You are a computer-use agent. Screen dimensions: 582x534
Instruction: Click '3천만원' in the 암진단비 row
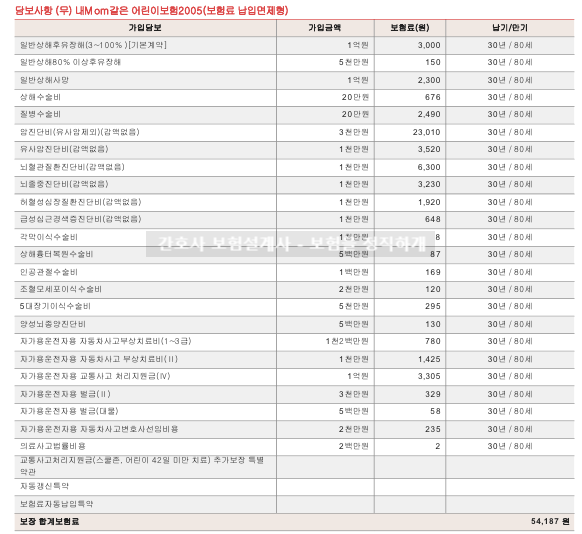point(353,132)
